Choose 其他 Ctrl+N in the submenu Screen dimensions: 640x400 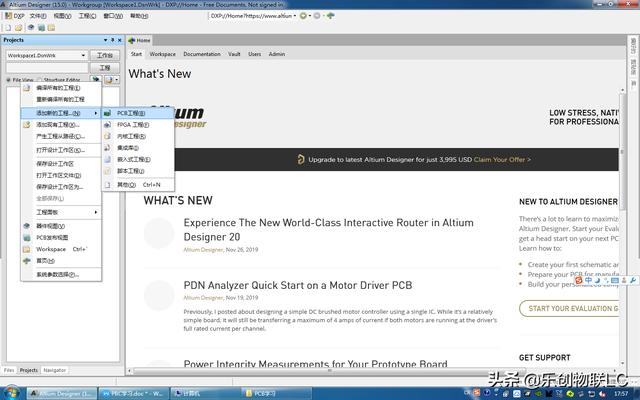coord(138,184)
